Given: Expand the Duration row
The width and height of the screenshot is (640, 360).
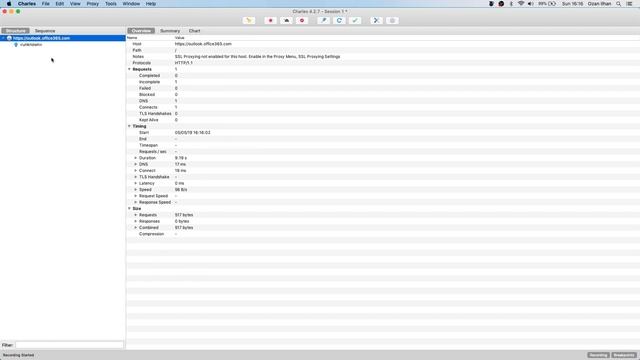Looking at the screenshot, I should [x=136, y=158].
